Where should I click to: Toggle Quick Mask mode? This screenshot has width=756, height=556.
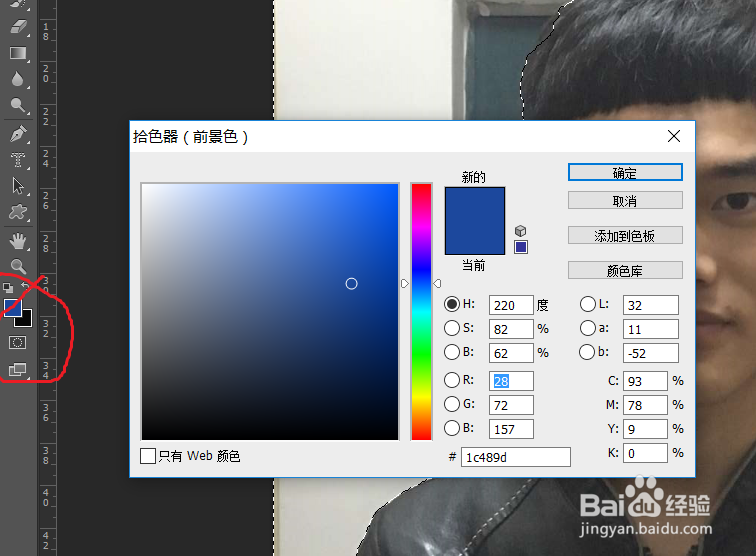[x=17, y=343]
